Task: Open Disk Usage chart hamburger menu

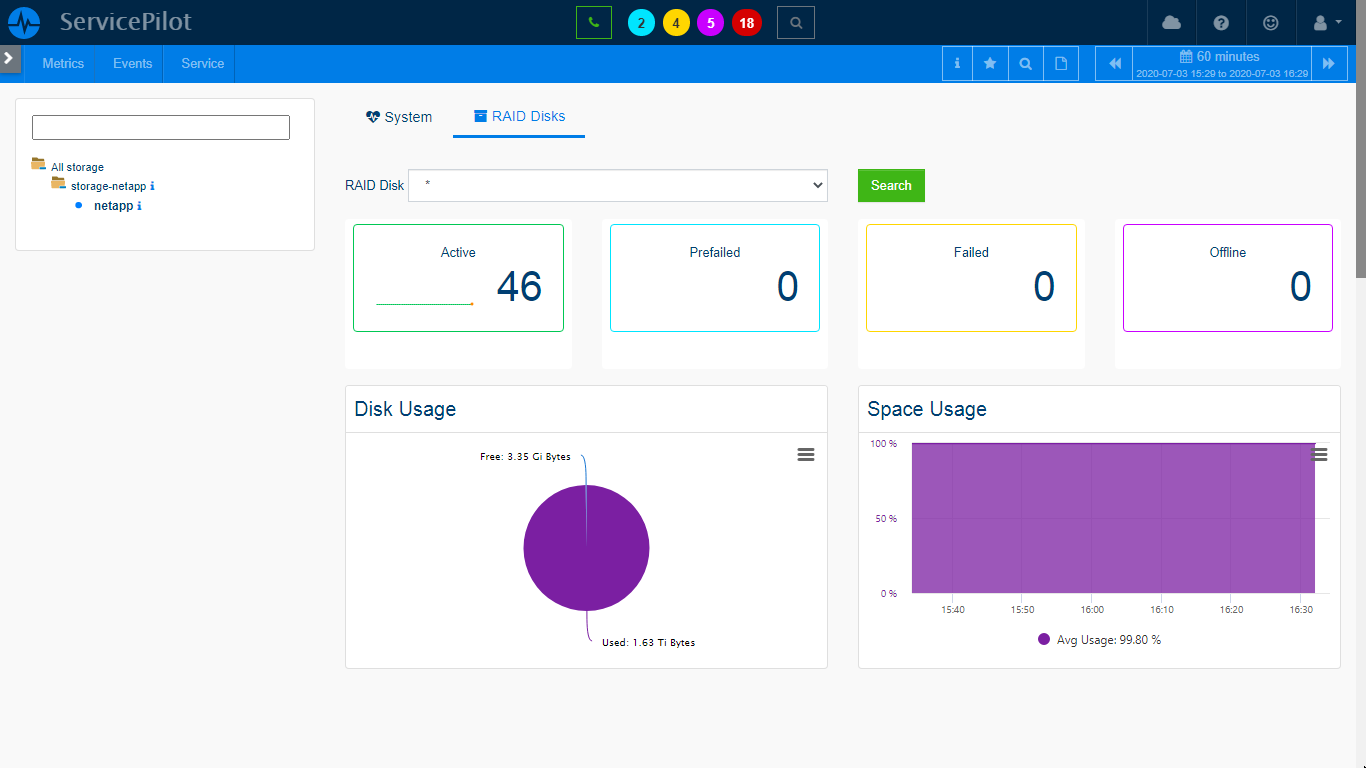Action: tap(805, 455)
